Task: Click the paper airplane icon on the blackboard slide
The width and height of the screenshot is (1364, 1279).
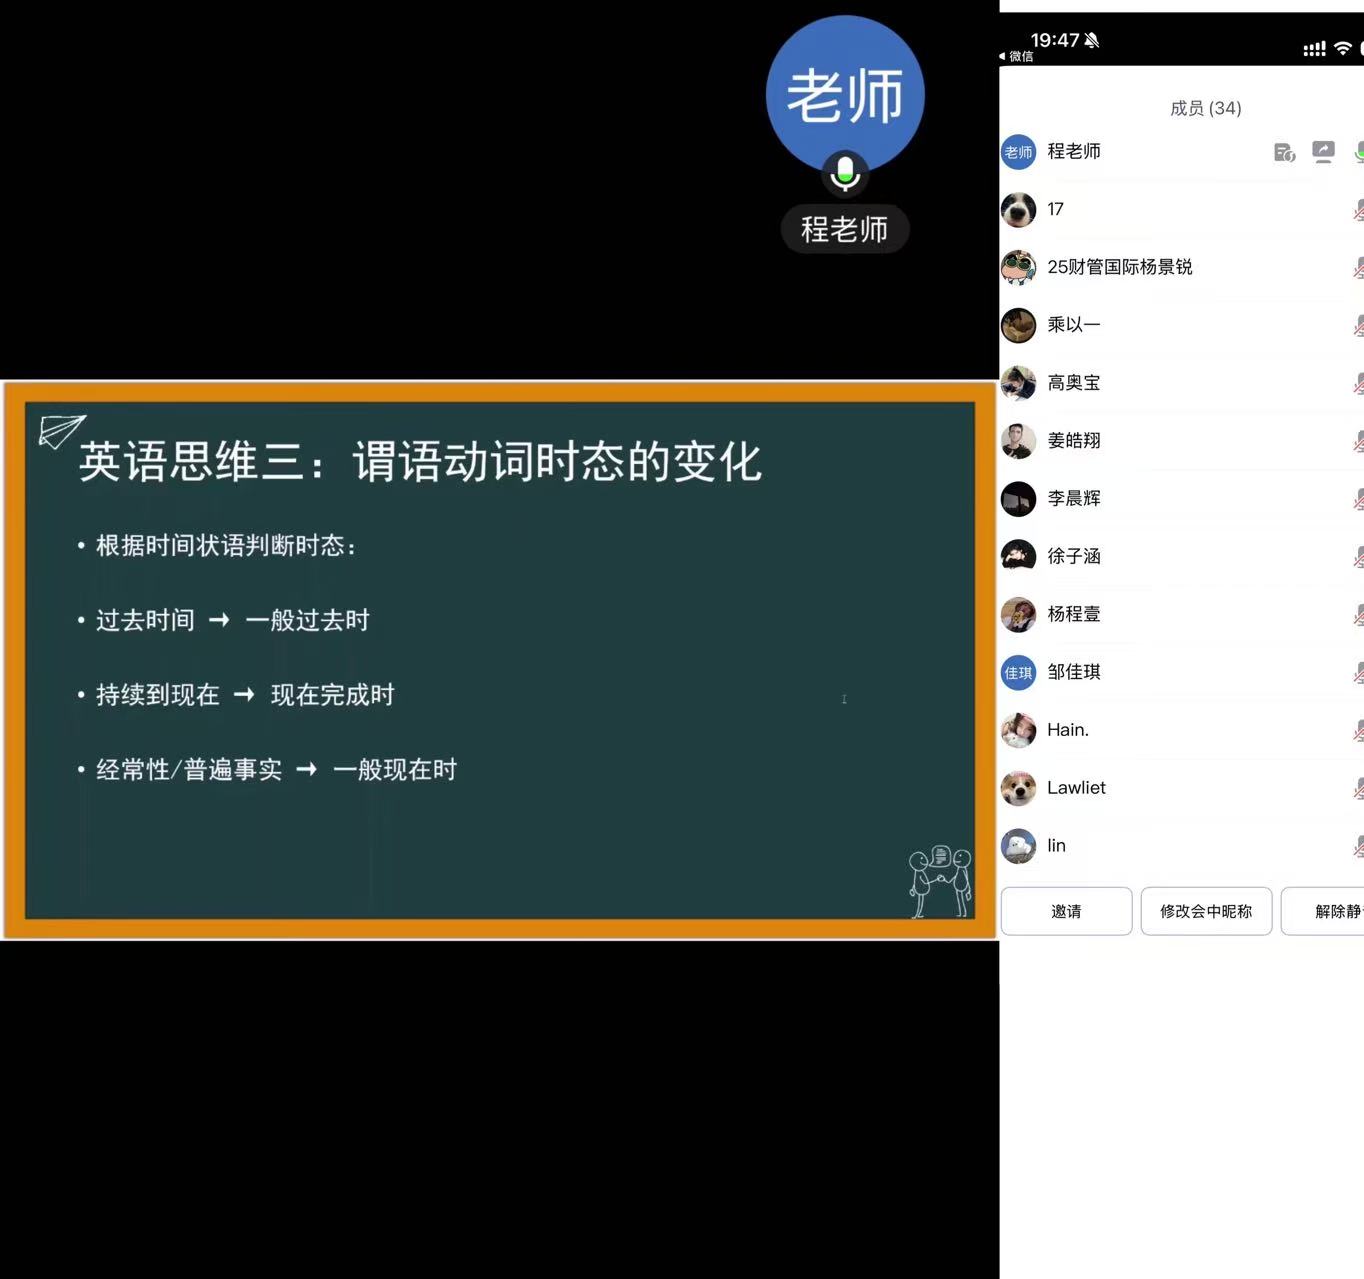Action: [63, 432]
